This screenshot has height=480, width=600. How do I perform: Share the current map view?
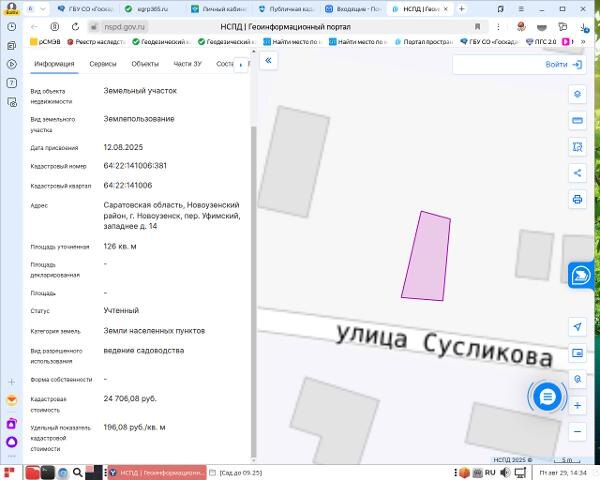(577, 173)
